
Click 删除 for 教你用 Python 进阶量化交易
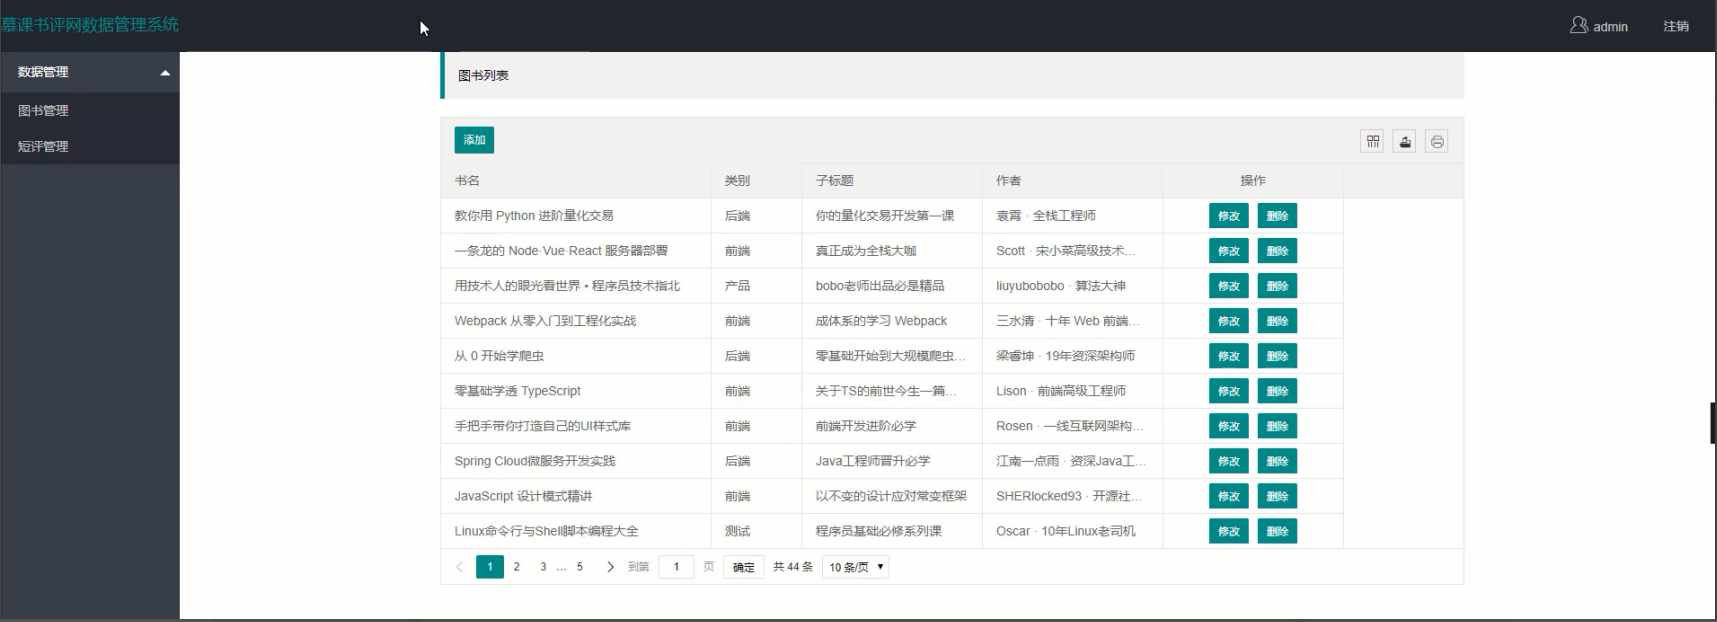[1277, 216]
